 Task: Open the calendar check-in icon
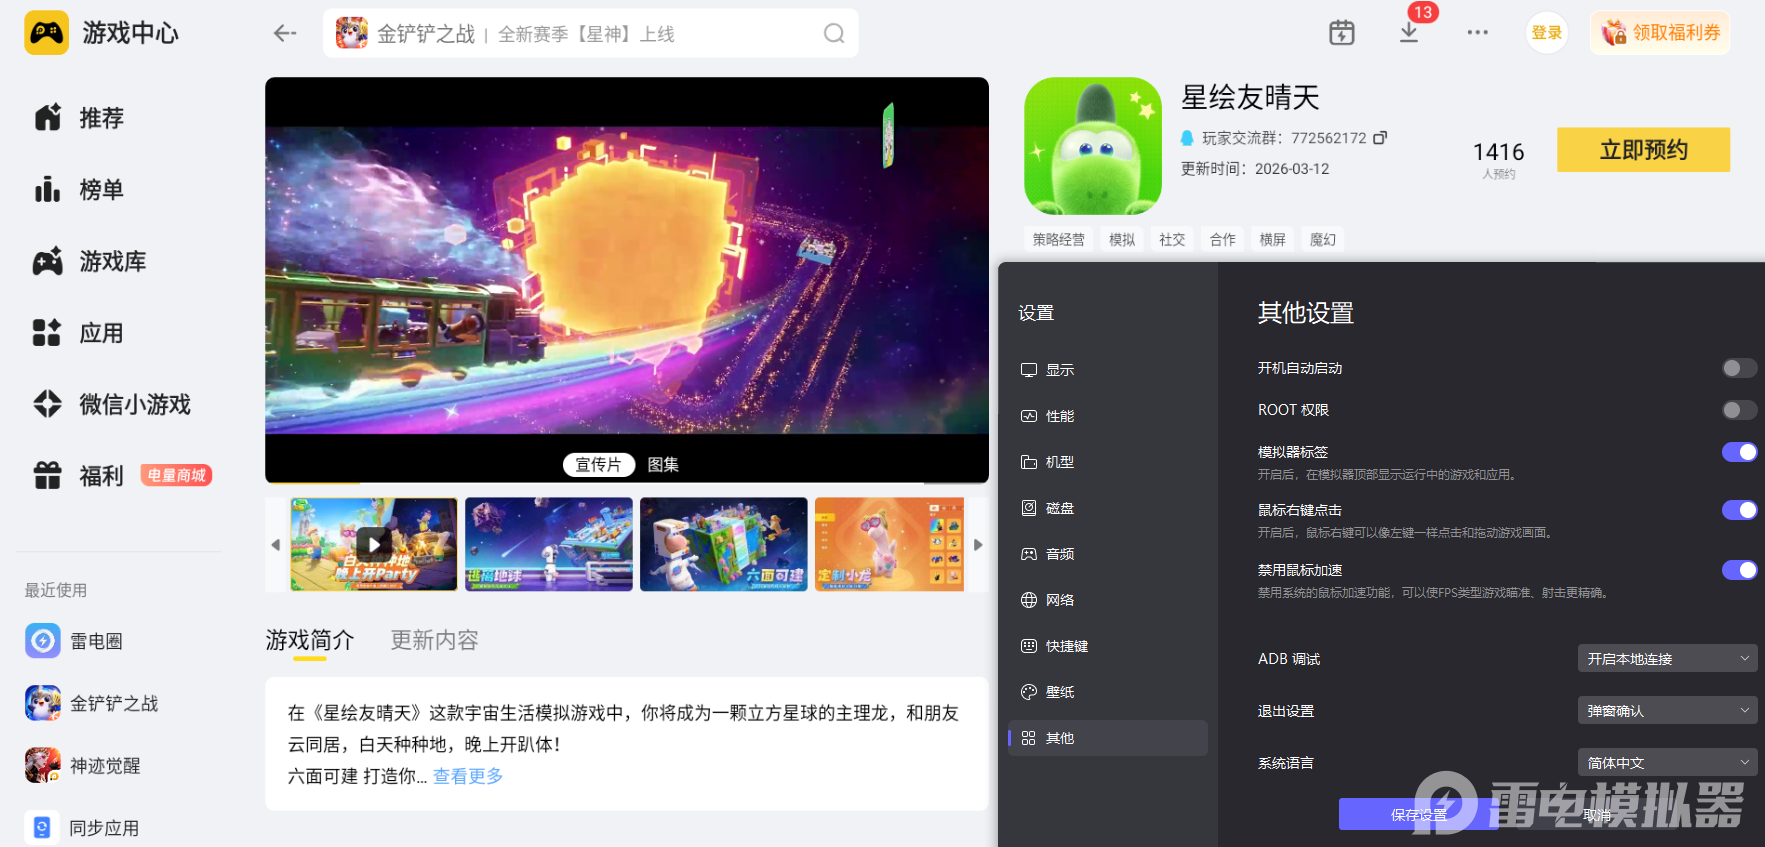(x=1342, y=33)
